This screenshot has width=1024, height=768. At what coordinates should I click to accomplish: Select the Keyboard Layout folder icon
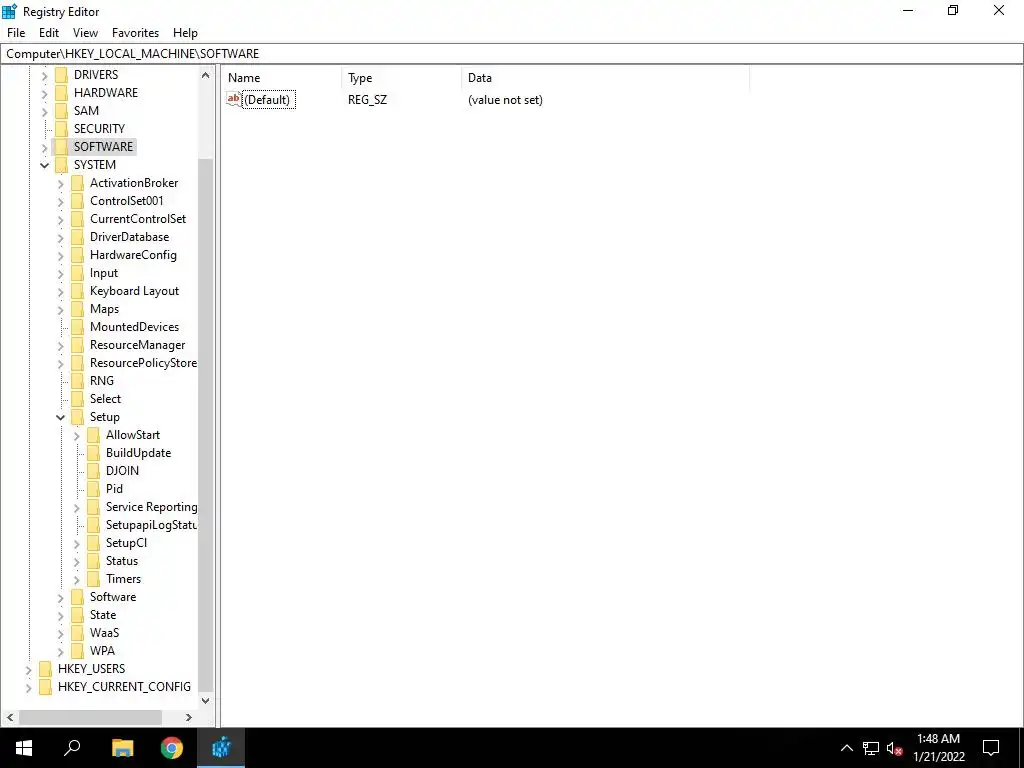pyautogui.click(x=77, y=291)
